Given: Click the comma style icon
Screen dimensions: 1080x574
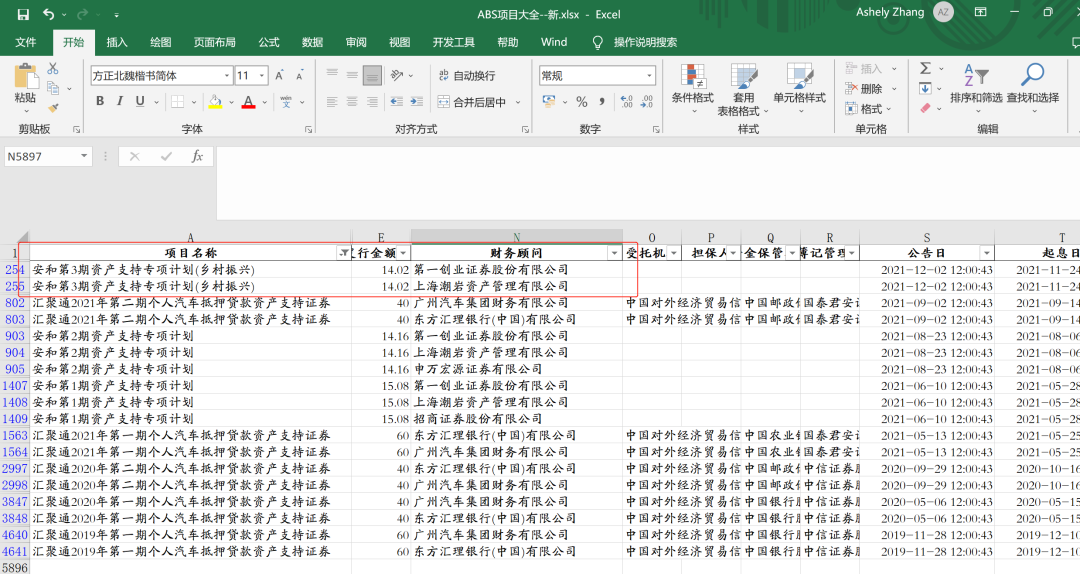Looking at the screenshot, I should [x=602, y=102].
